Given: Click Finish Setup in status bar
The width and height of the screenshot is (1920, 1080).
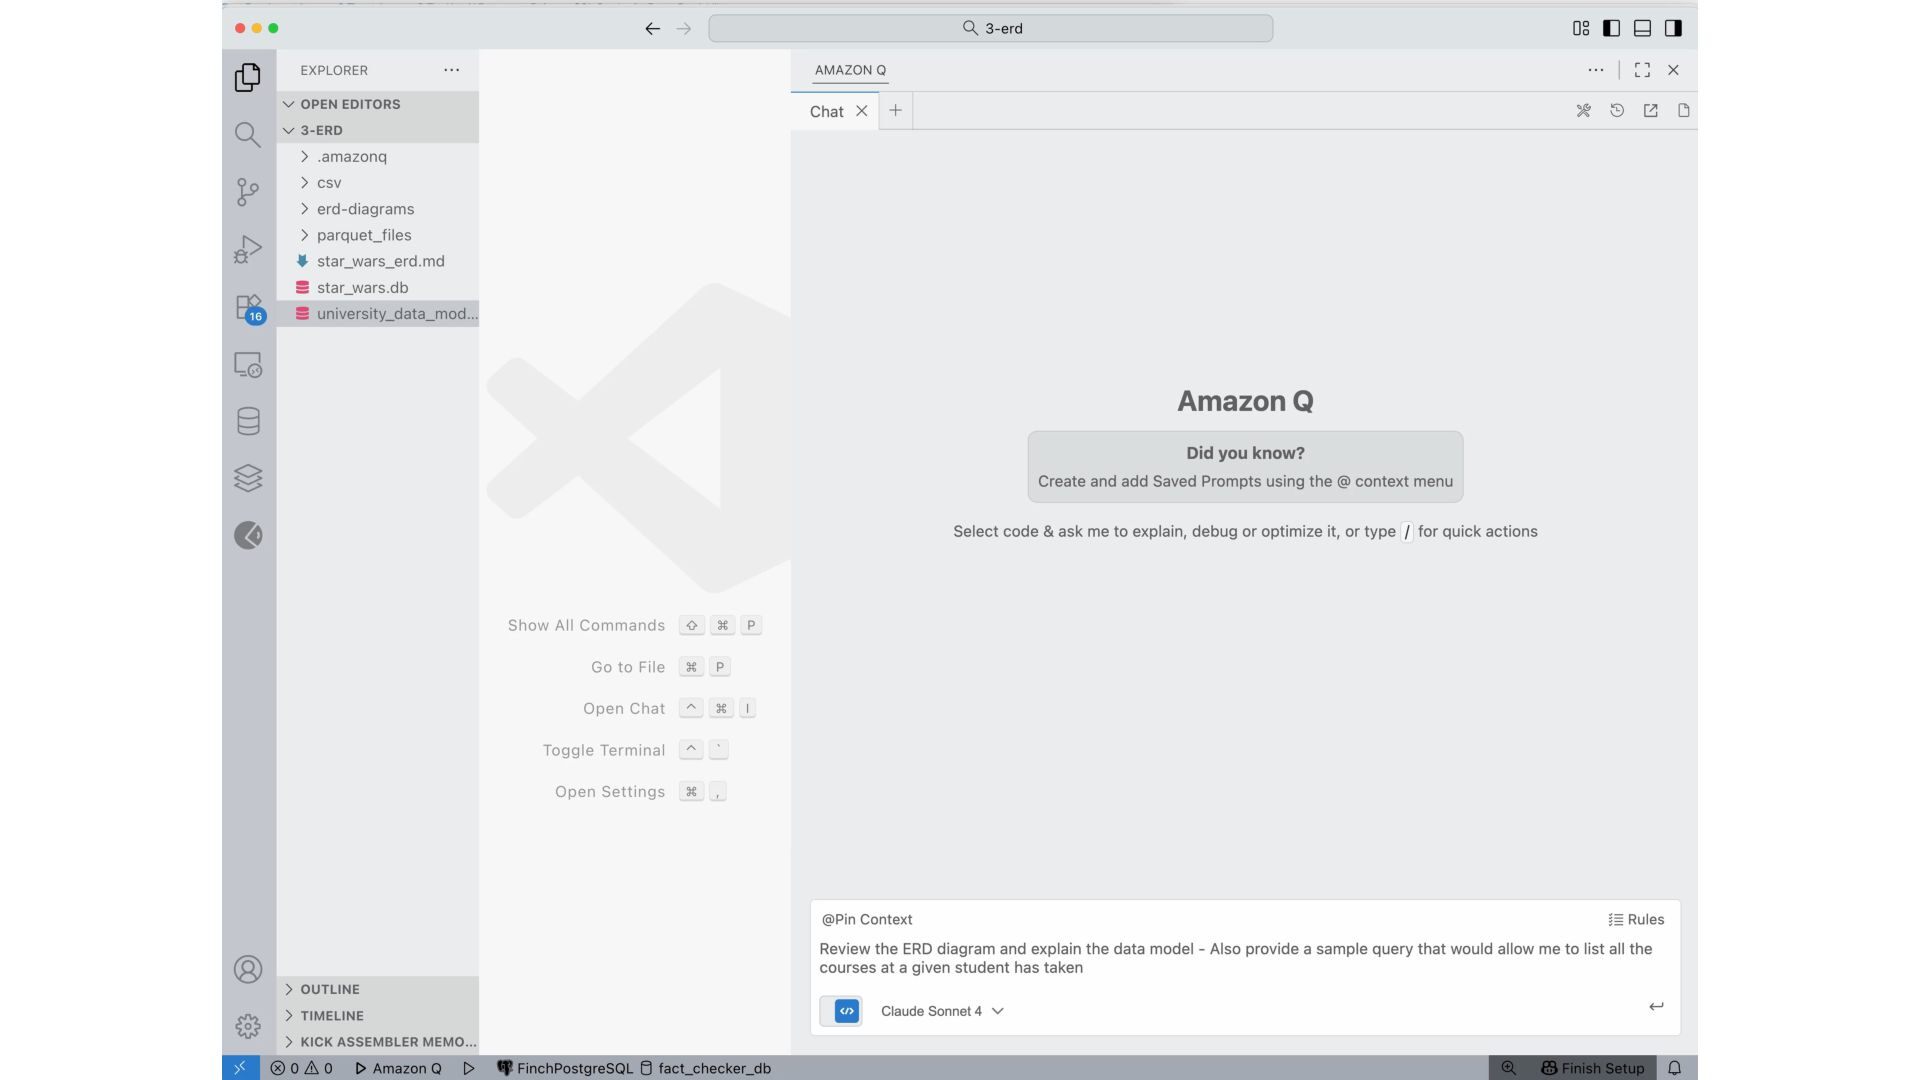Looking at the screenshot, I should click(x=1592, y=1068).
